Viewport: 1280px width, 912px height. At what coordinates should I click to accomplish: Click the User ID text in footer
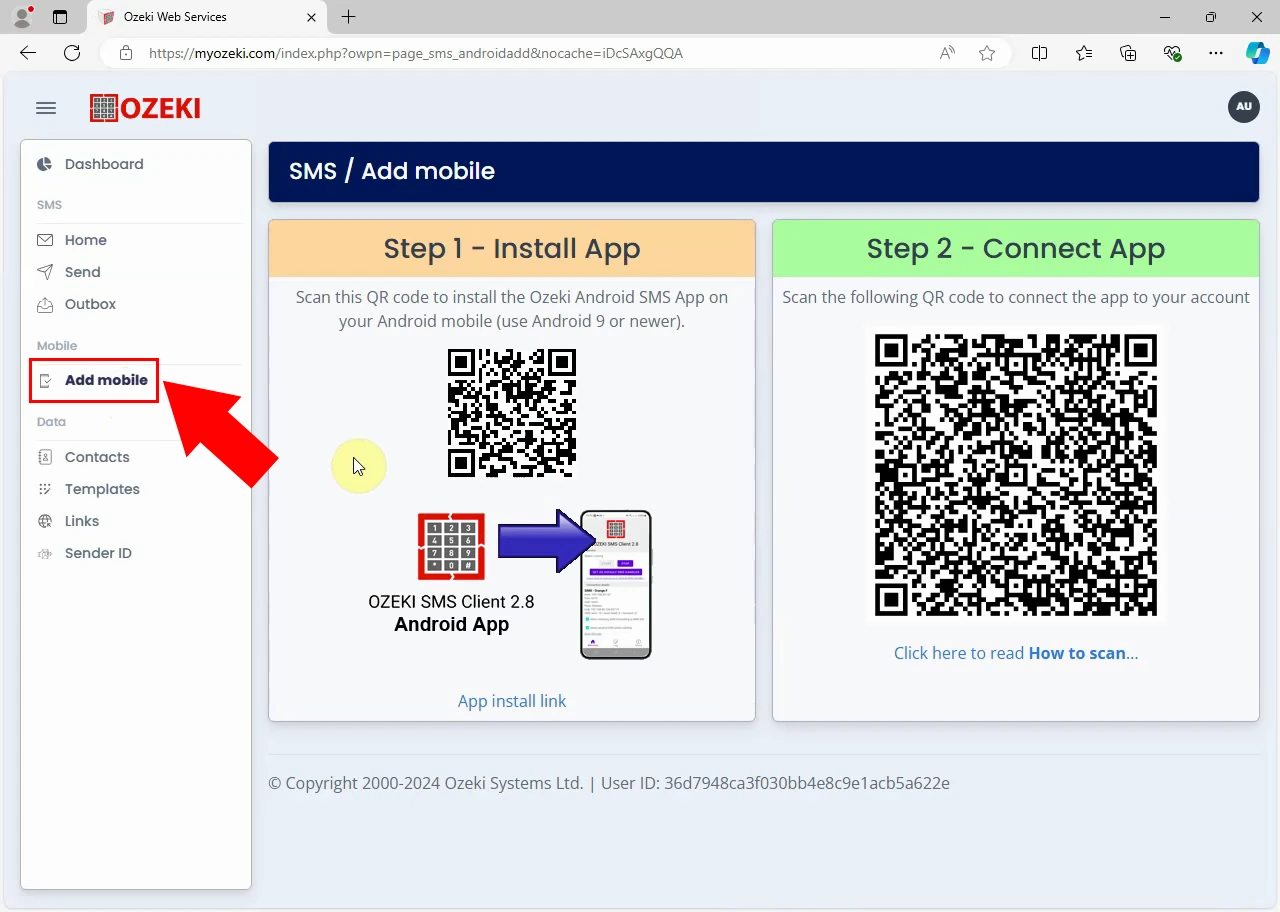point(776,783)
